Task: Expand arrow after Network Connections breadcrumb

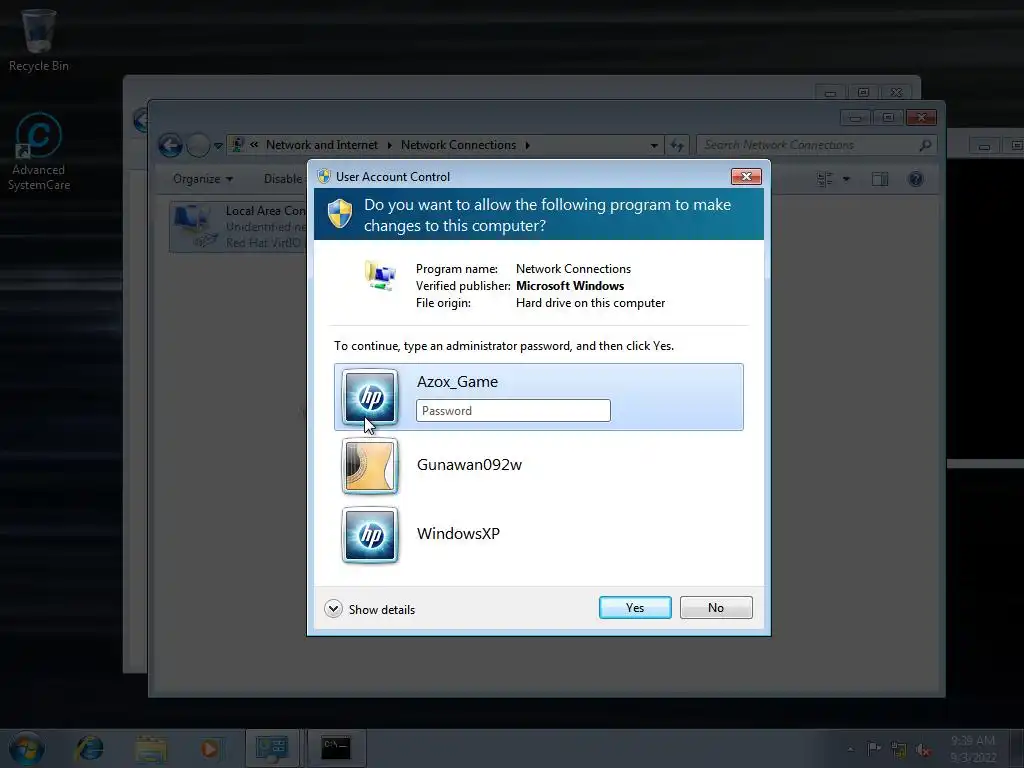Action: point(528,145)
